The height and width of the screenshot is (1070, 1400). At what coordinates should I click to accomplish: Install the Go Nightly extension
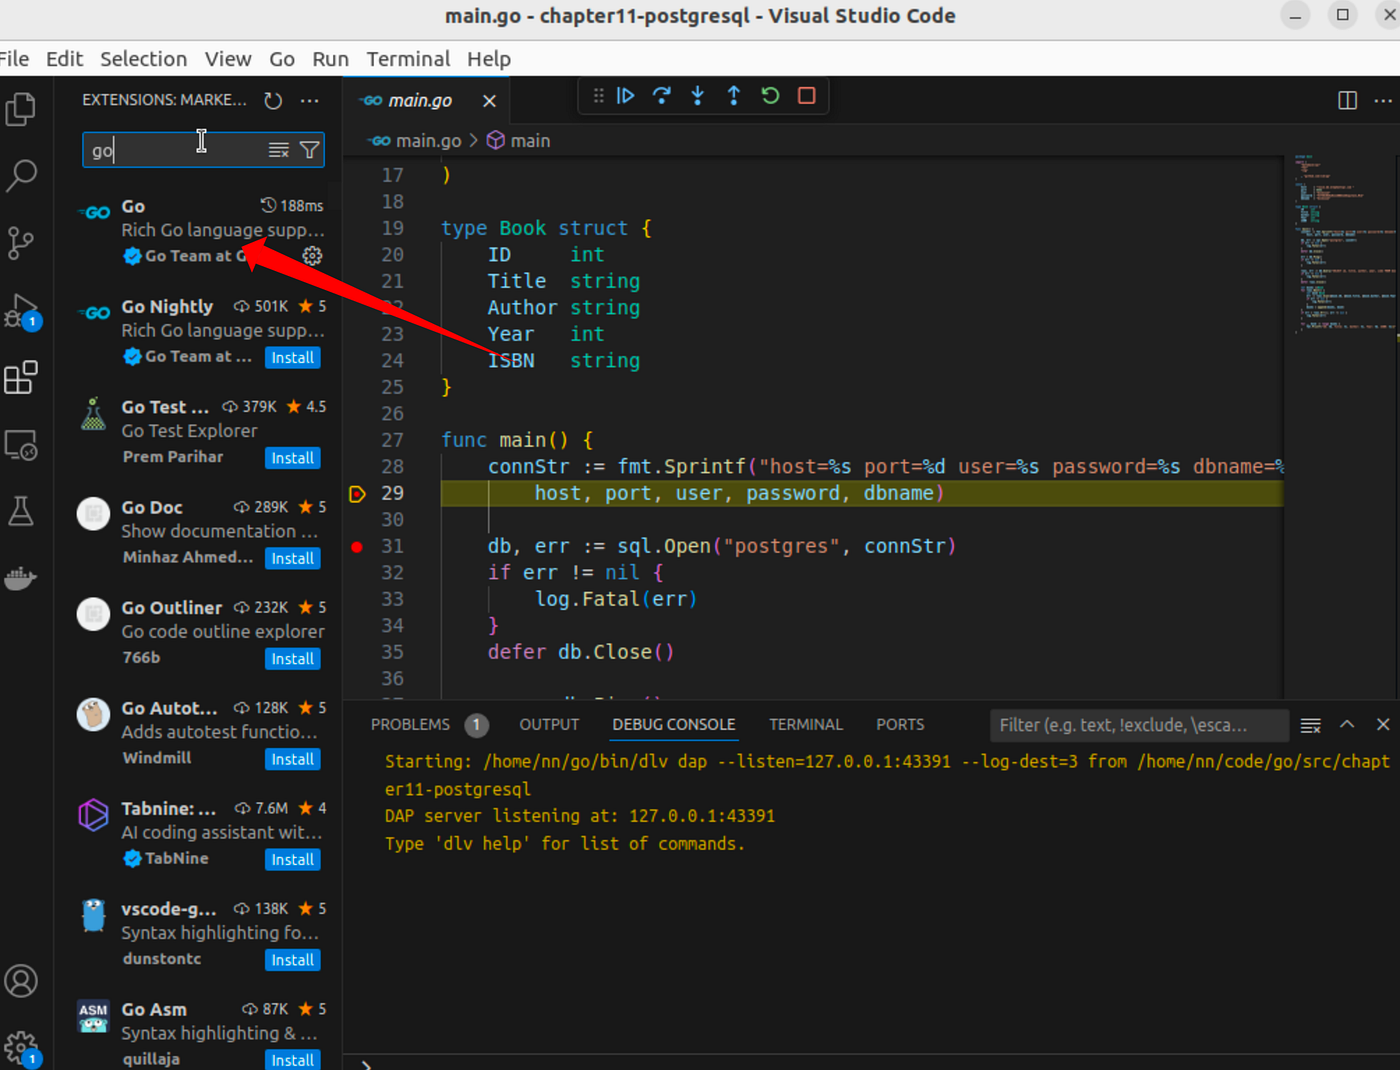[x=293, y=358]
